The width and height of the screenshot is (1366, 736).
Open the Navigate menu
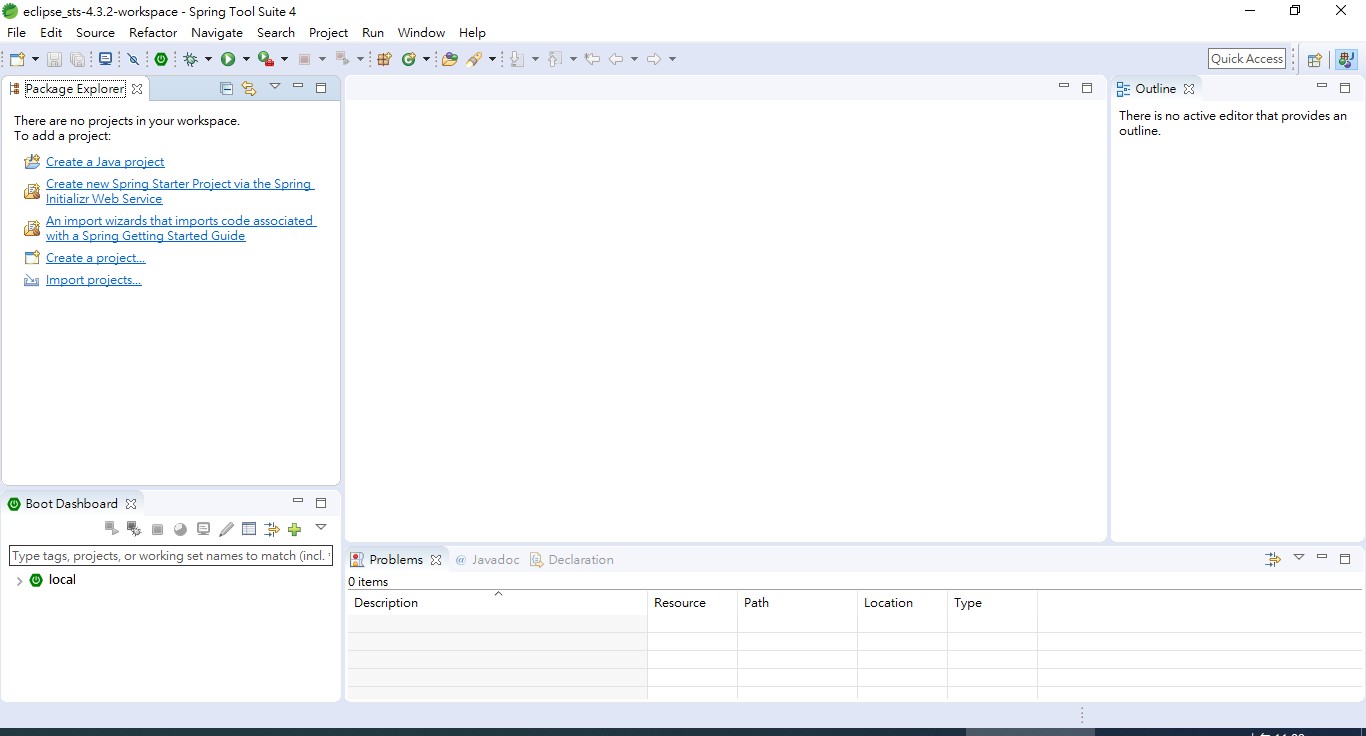click(x=217, y=33)
